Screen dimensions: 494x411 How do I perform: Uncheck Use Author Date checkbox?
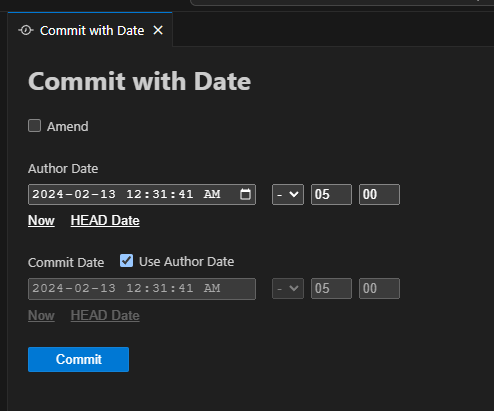pyautogui.click(x=126, y=261)
